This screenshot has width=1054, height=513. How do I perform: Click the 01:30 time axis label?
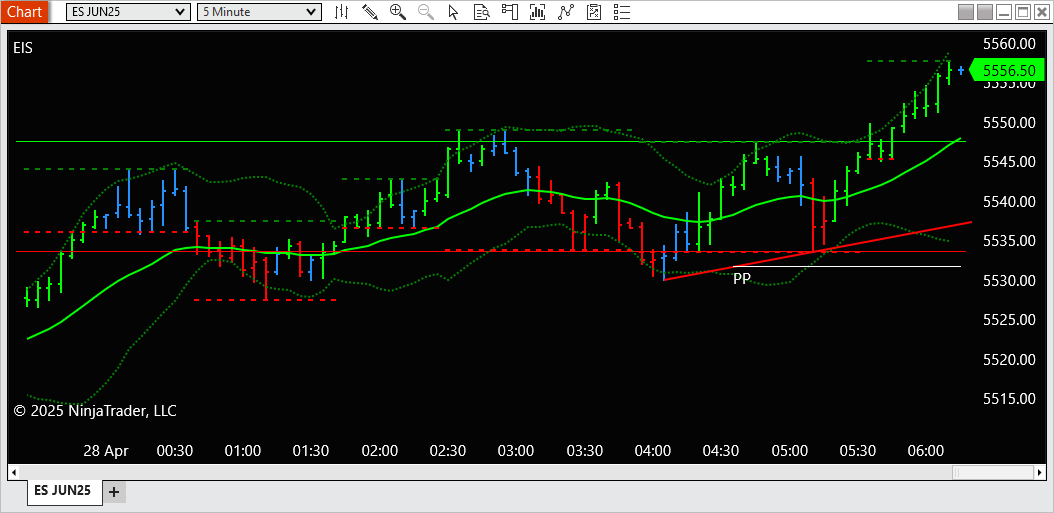click(311, 450)
